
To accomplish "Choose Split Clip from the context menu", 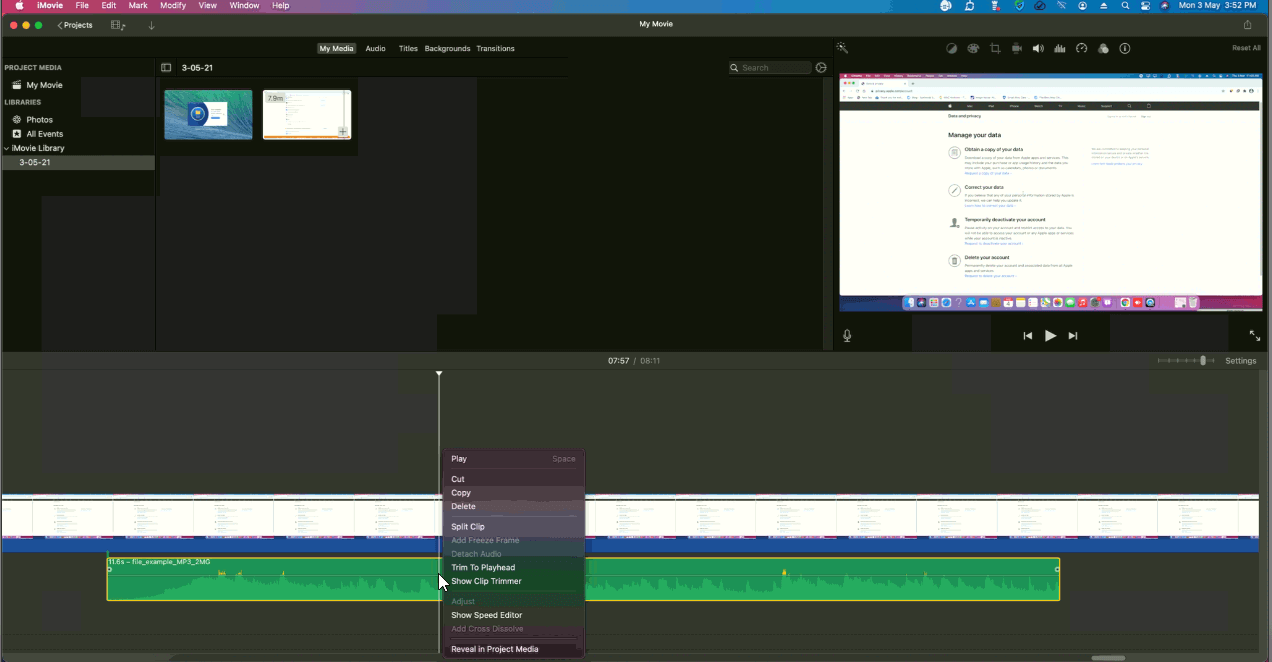I will click(468, 527).
